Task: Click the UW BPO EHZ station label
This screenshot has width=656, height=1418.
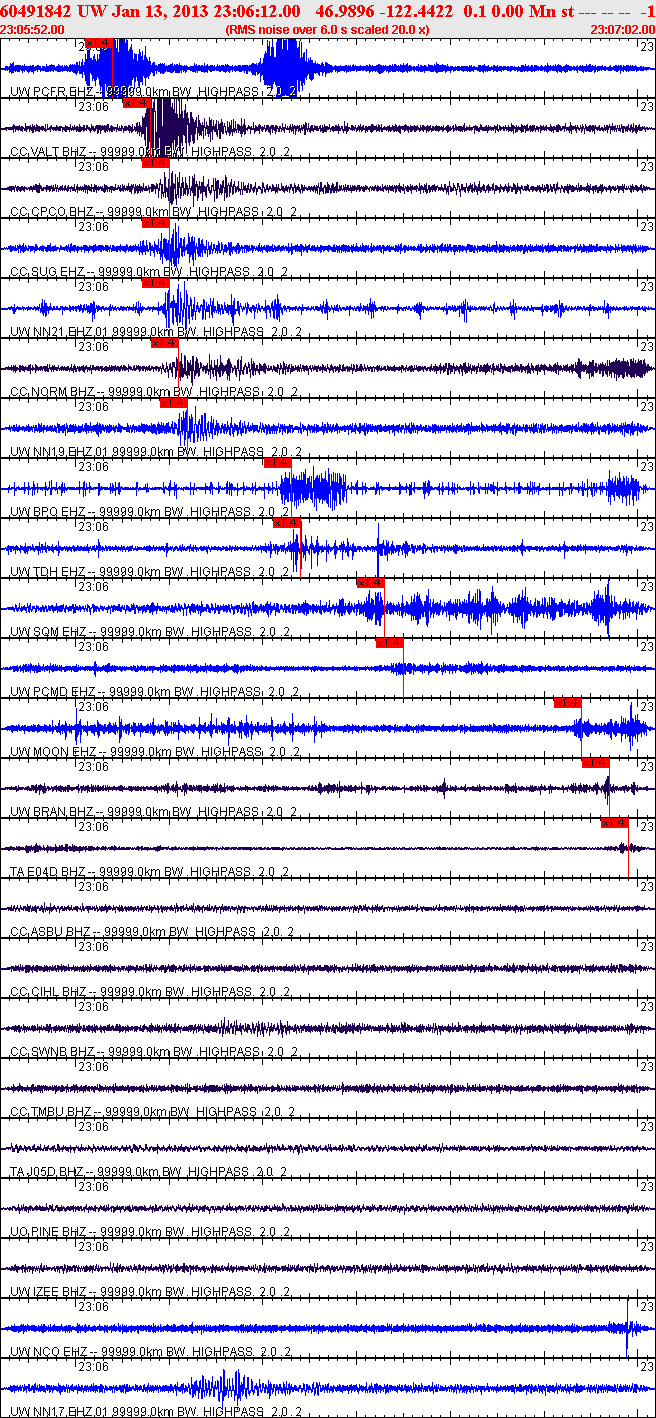Action: pyautogui.click(x=150, y=511)
